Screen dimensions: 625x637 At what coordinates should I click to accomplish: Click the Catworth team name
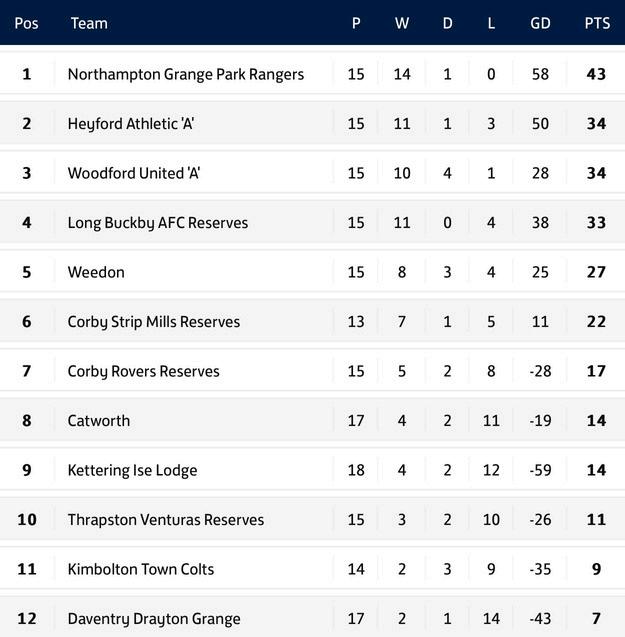pos(99,421)
